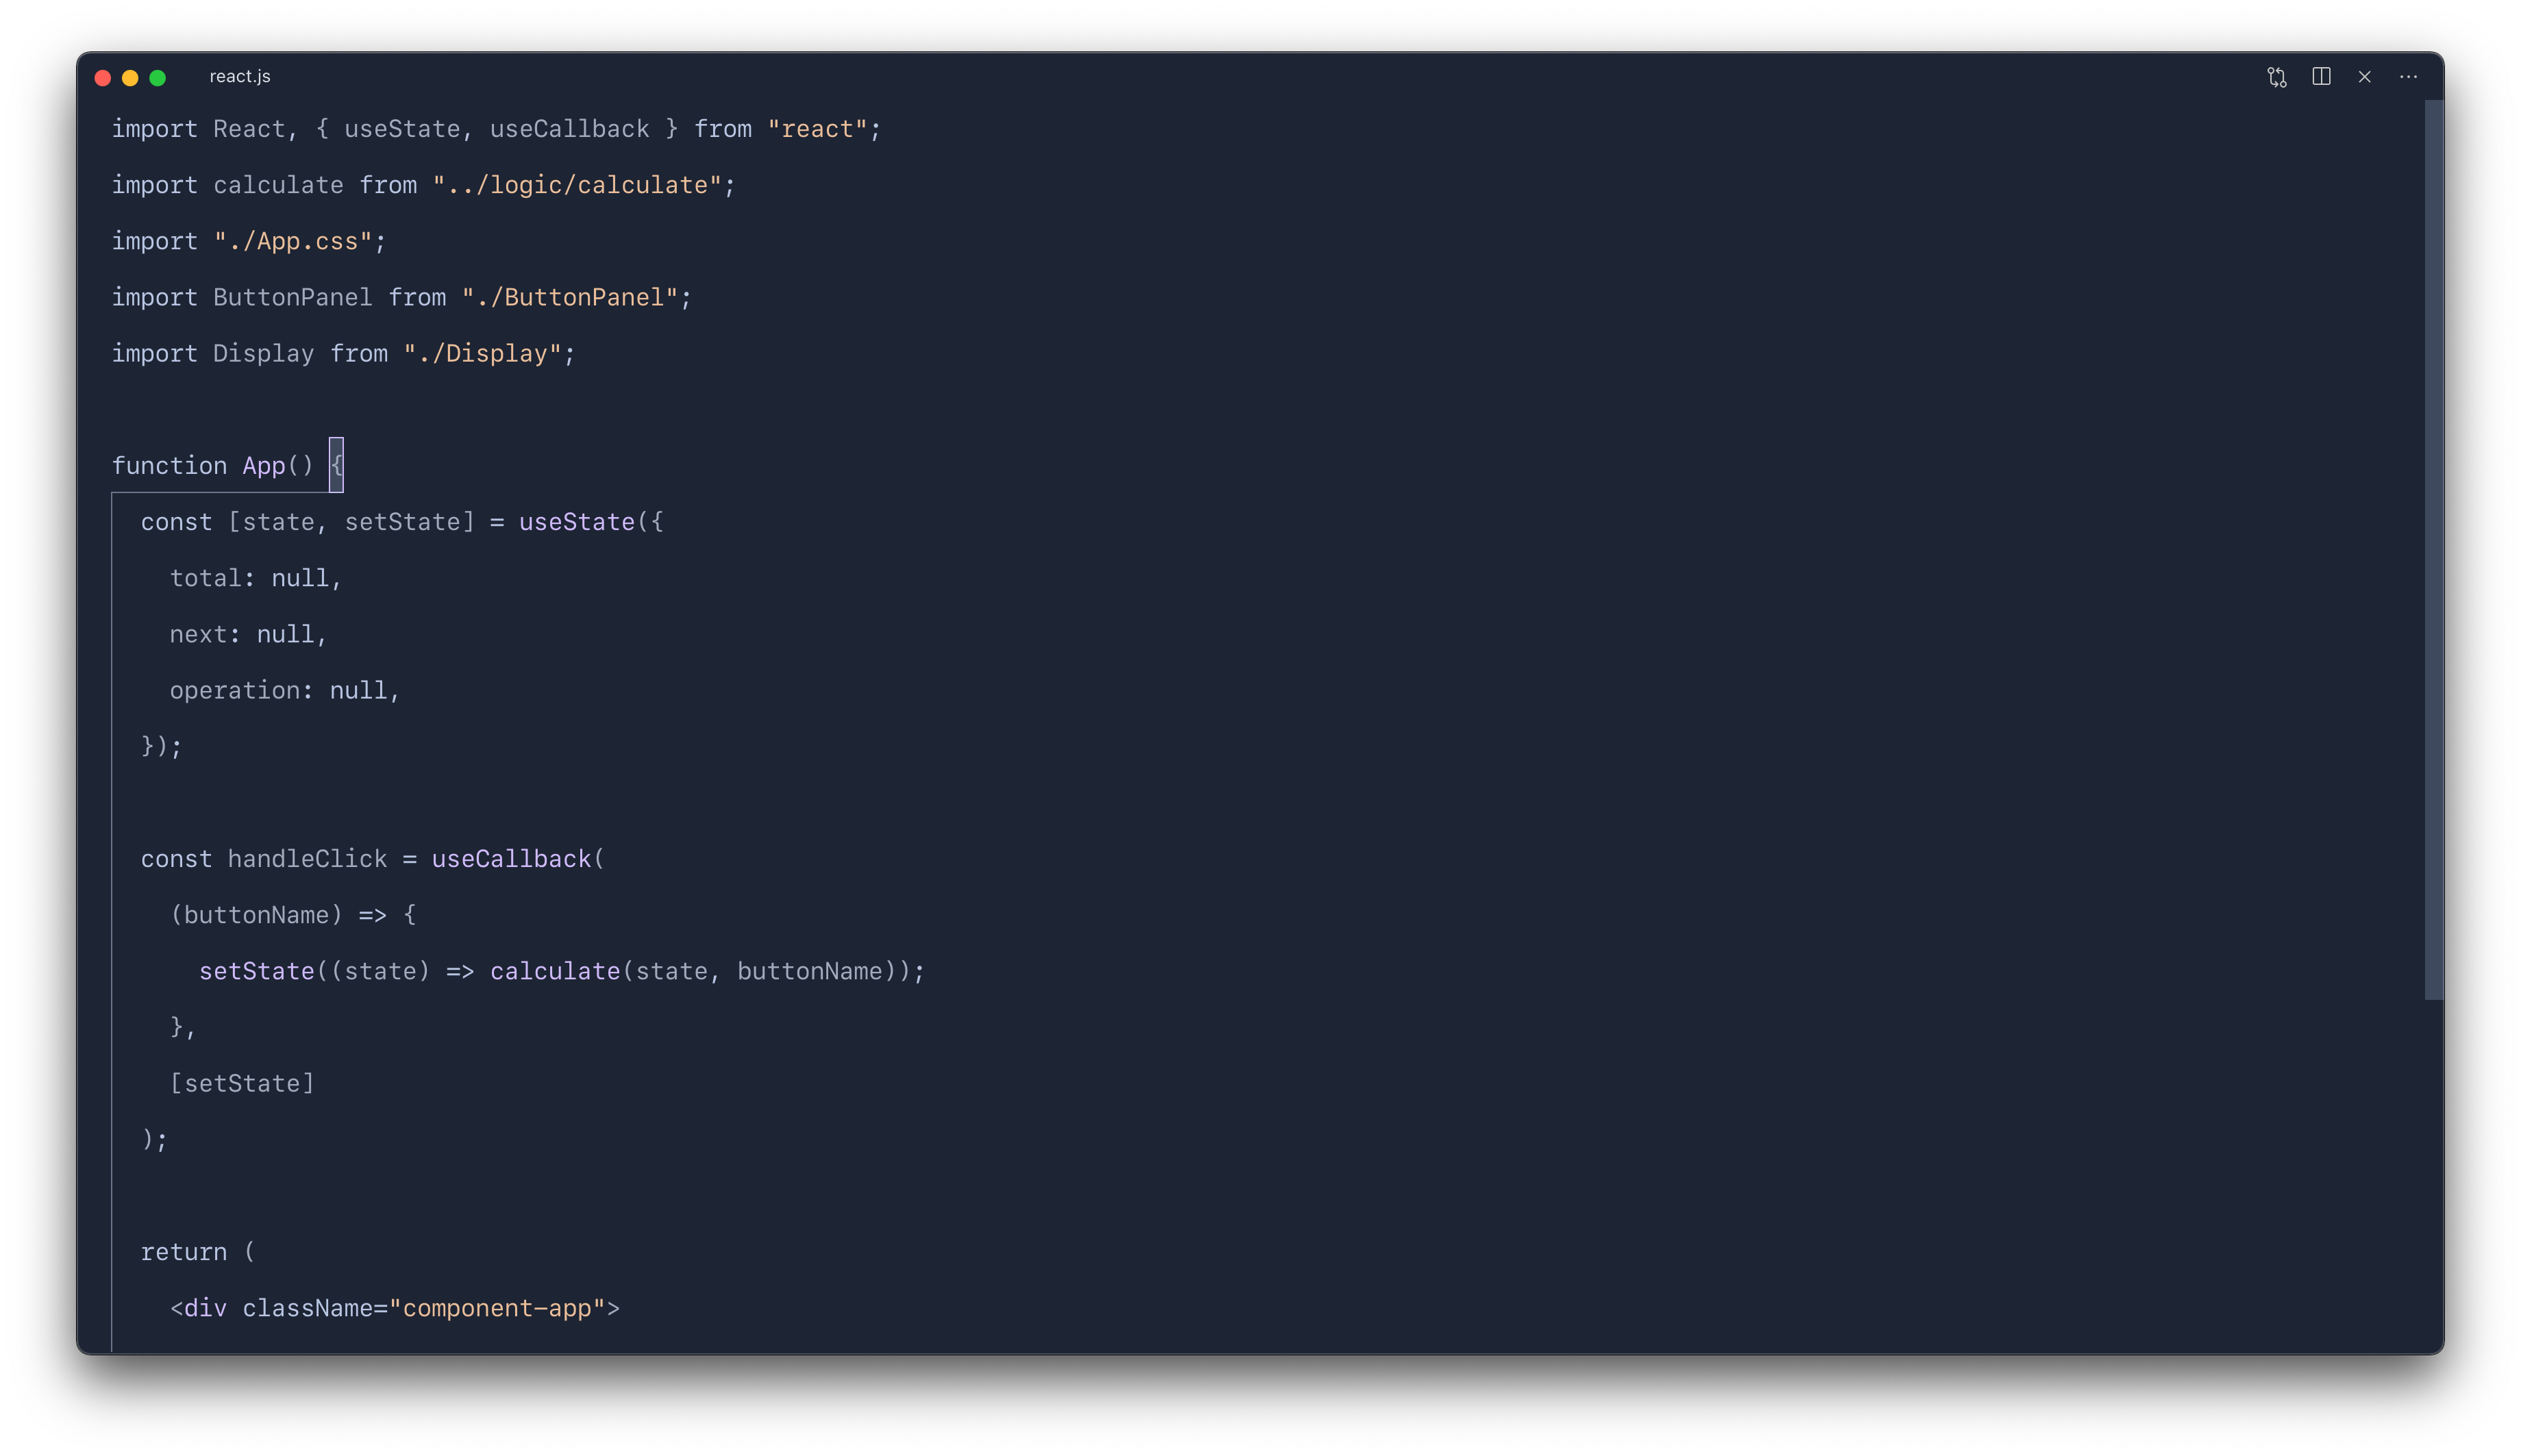
Task: Click the red close window button
Action: [103, 78]
